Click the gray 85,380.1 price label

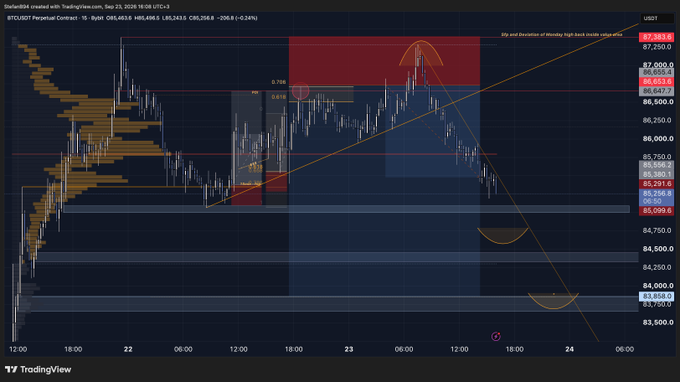657,174
